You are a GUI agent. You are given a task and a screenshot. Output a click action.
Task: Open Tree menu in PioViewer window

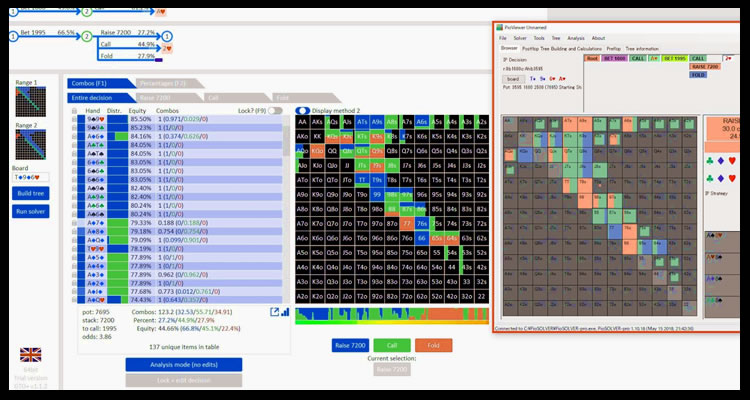556,38
